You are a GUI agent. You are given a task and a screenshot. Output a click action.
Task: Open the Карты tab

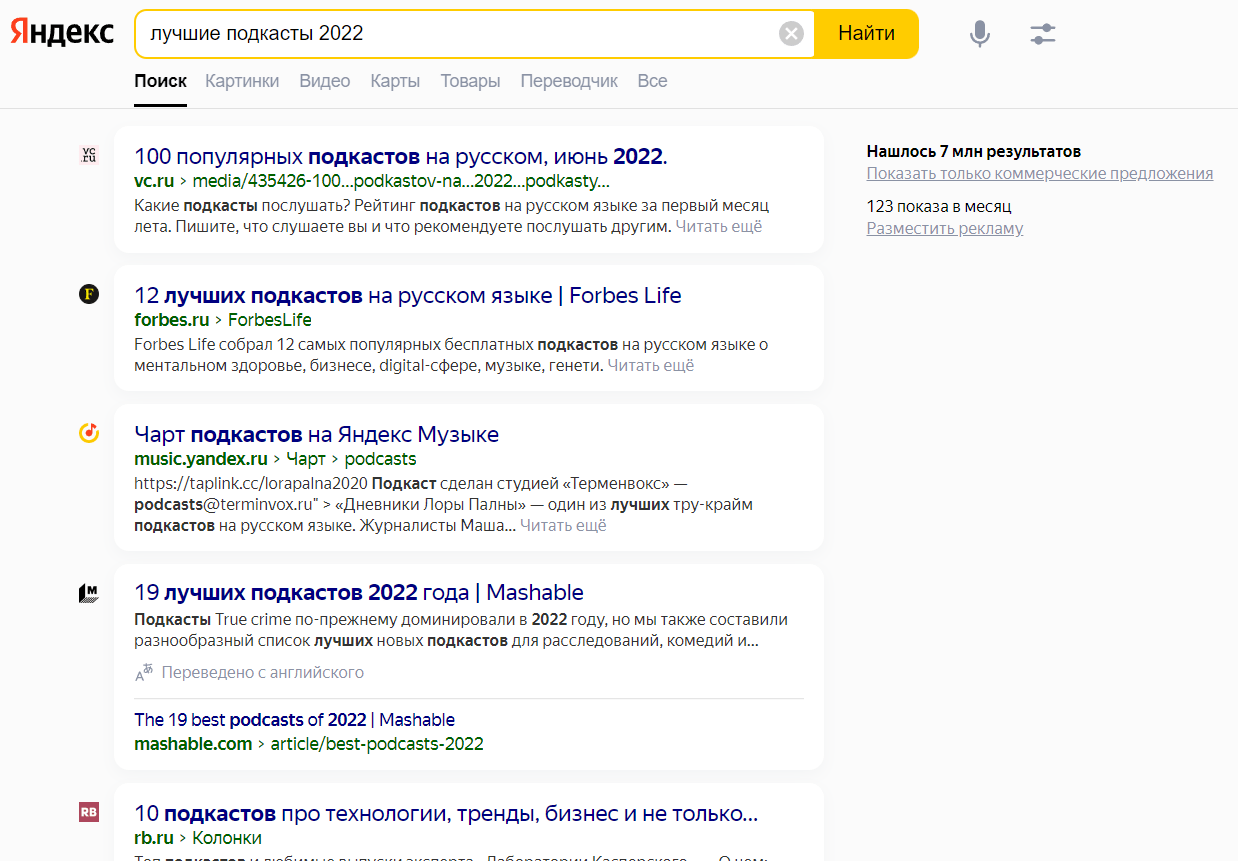click(395, 81)
